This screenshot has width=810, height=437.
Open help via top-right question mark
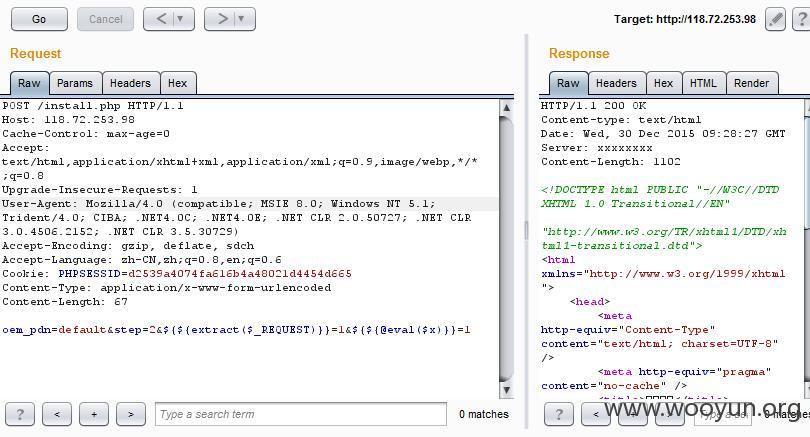[801, 19]
